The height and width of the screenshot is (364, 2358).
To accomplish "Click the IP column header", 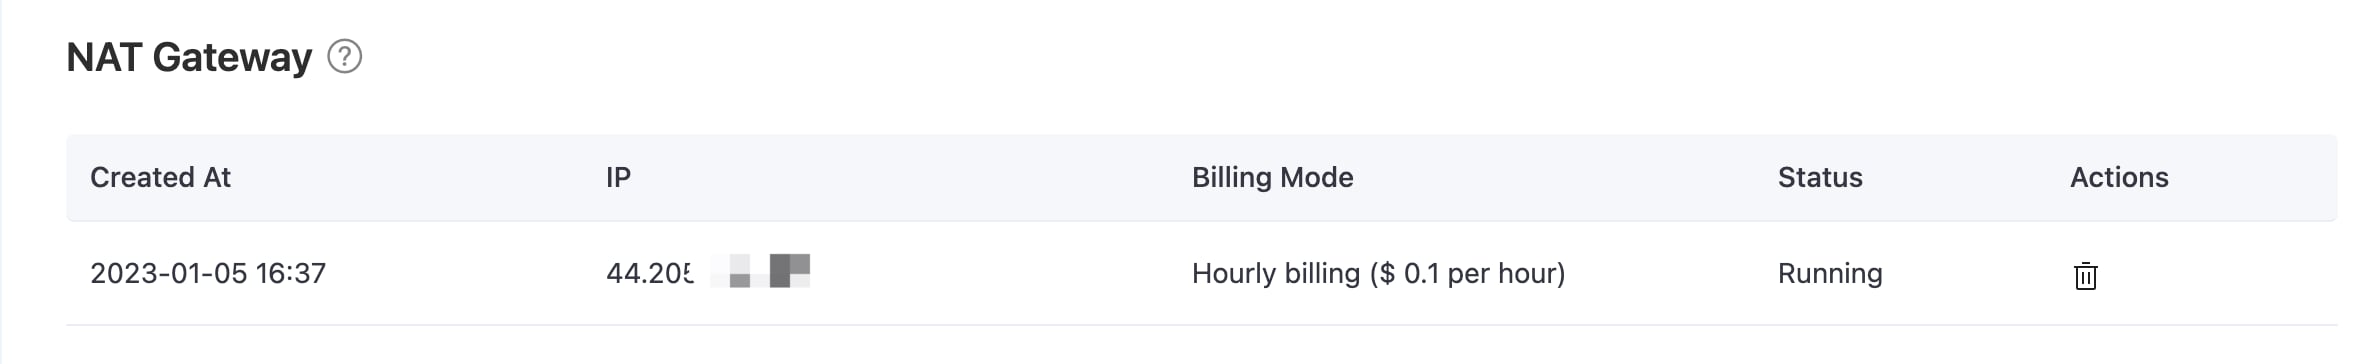I will coord(618,177).
